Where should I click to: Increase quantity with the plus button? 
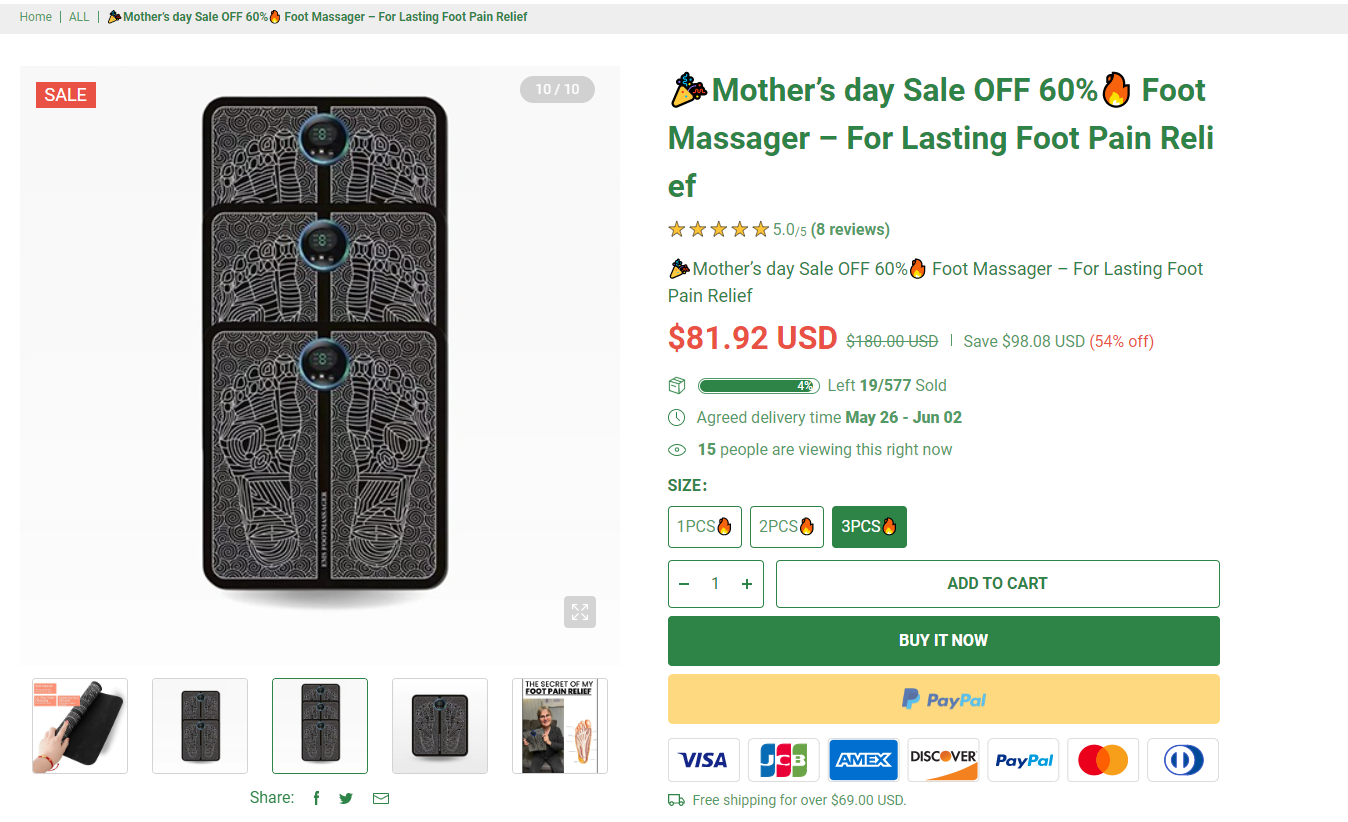[747, 584]
